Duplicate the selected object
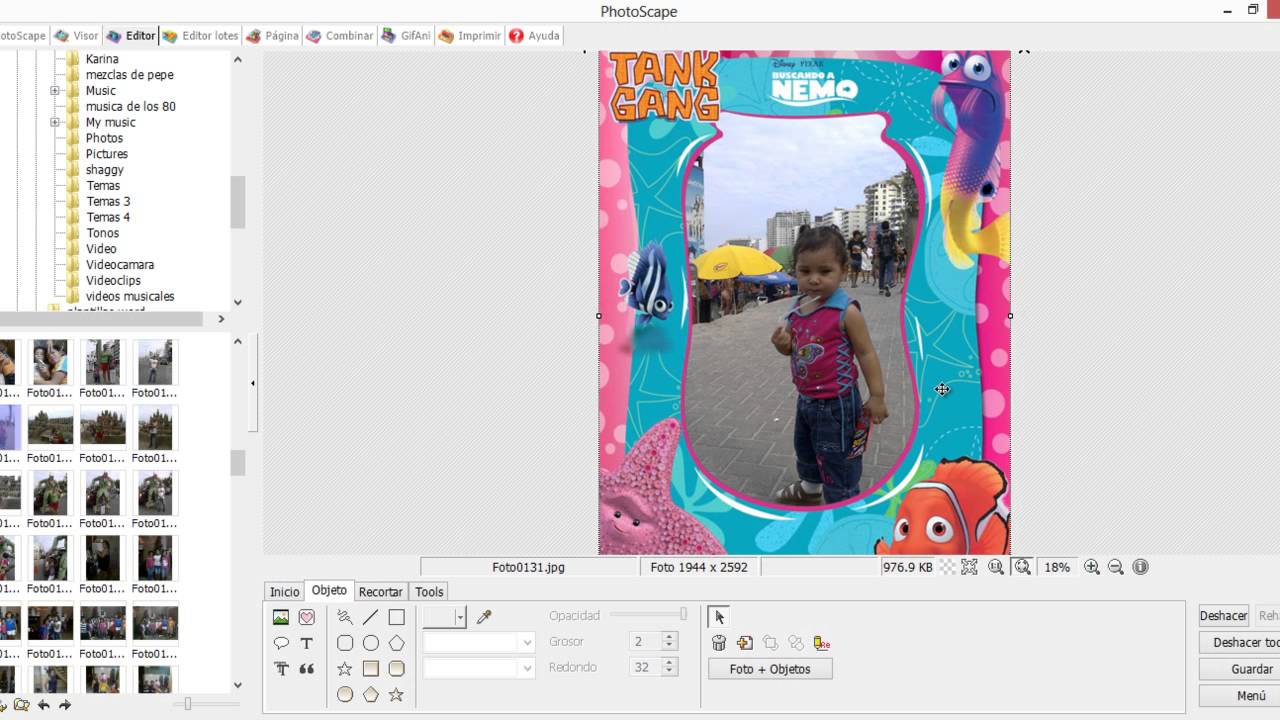Image resolution: width=1280 pixels, height=720 pixels. 745,643
